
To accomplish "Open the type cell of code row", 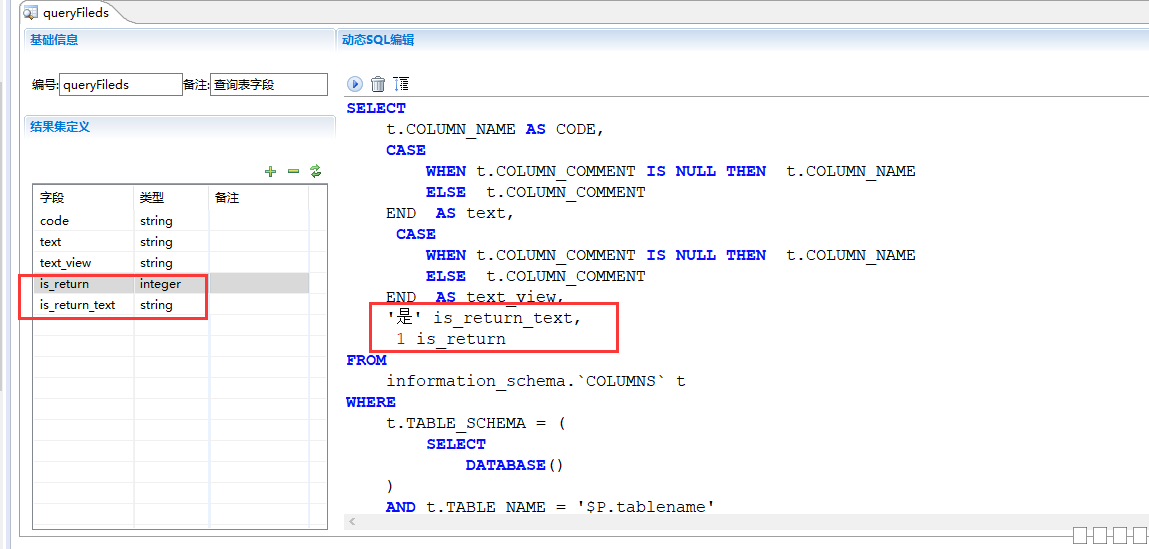I will click(x=170, y=221).
